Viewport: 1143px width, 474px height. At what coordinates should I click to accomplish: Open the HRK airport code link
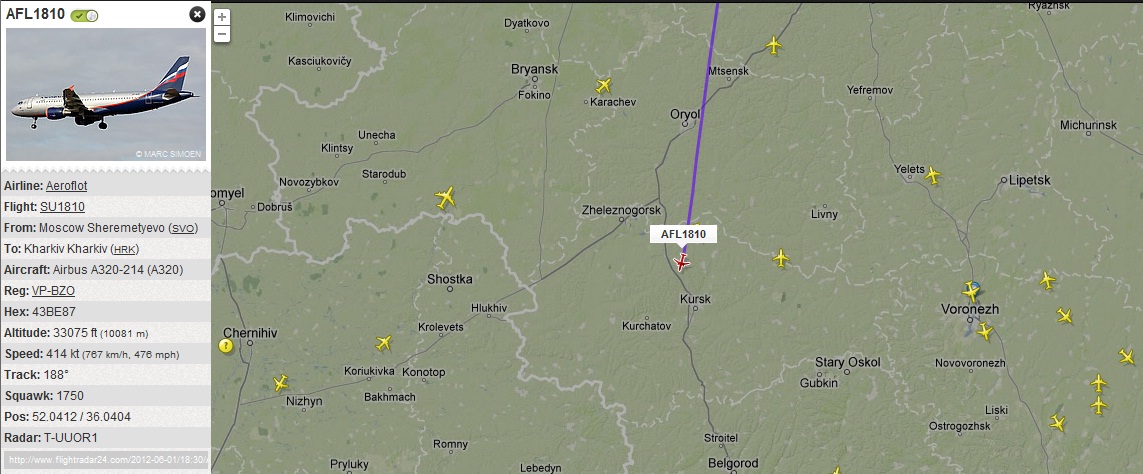pyautogui.click(x=125, y=249)
